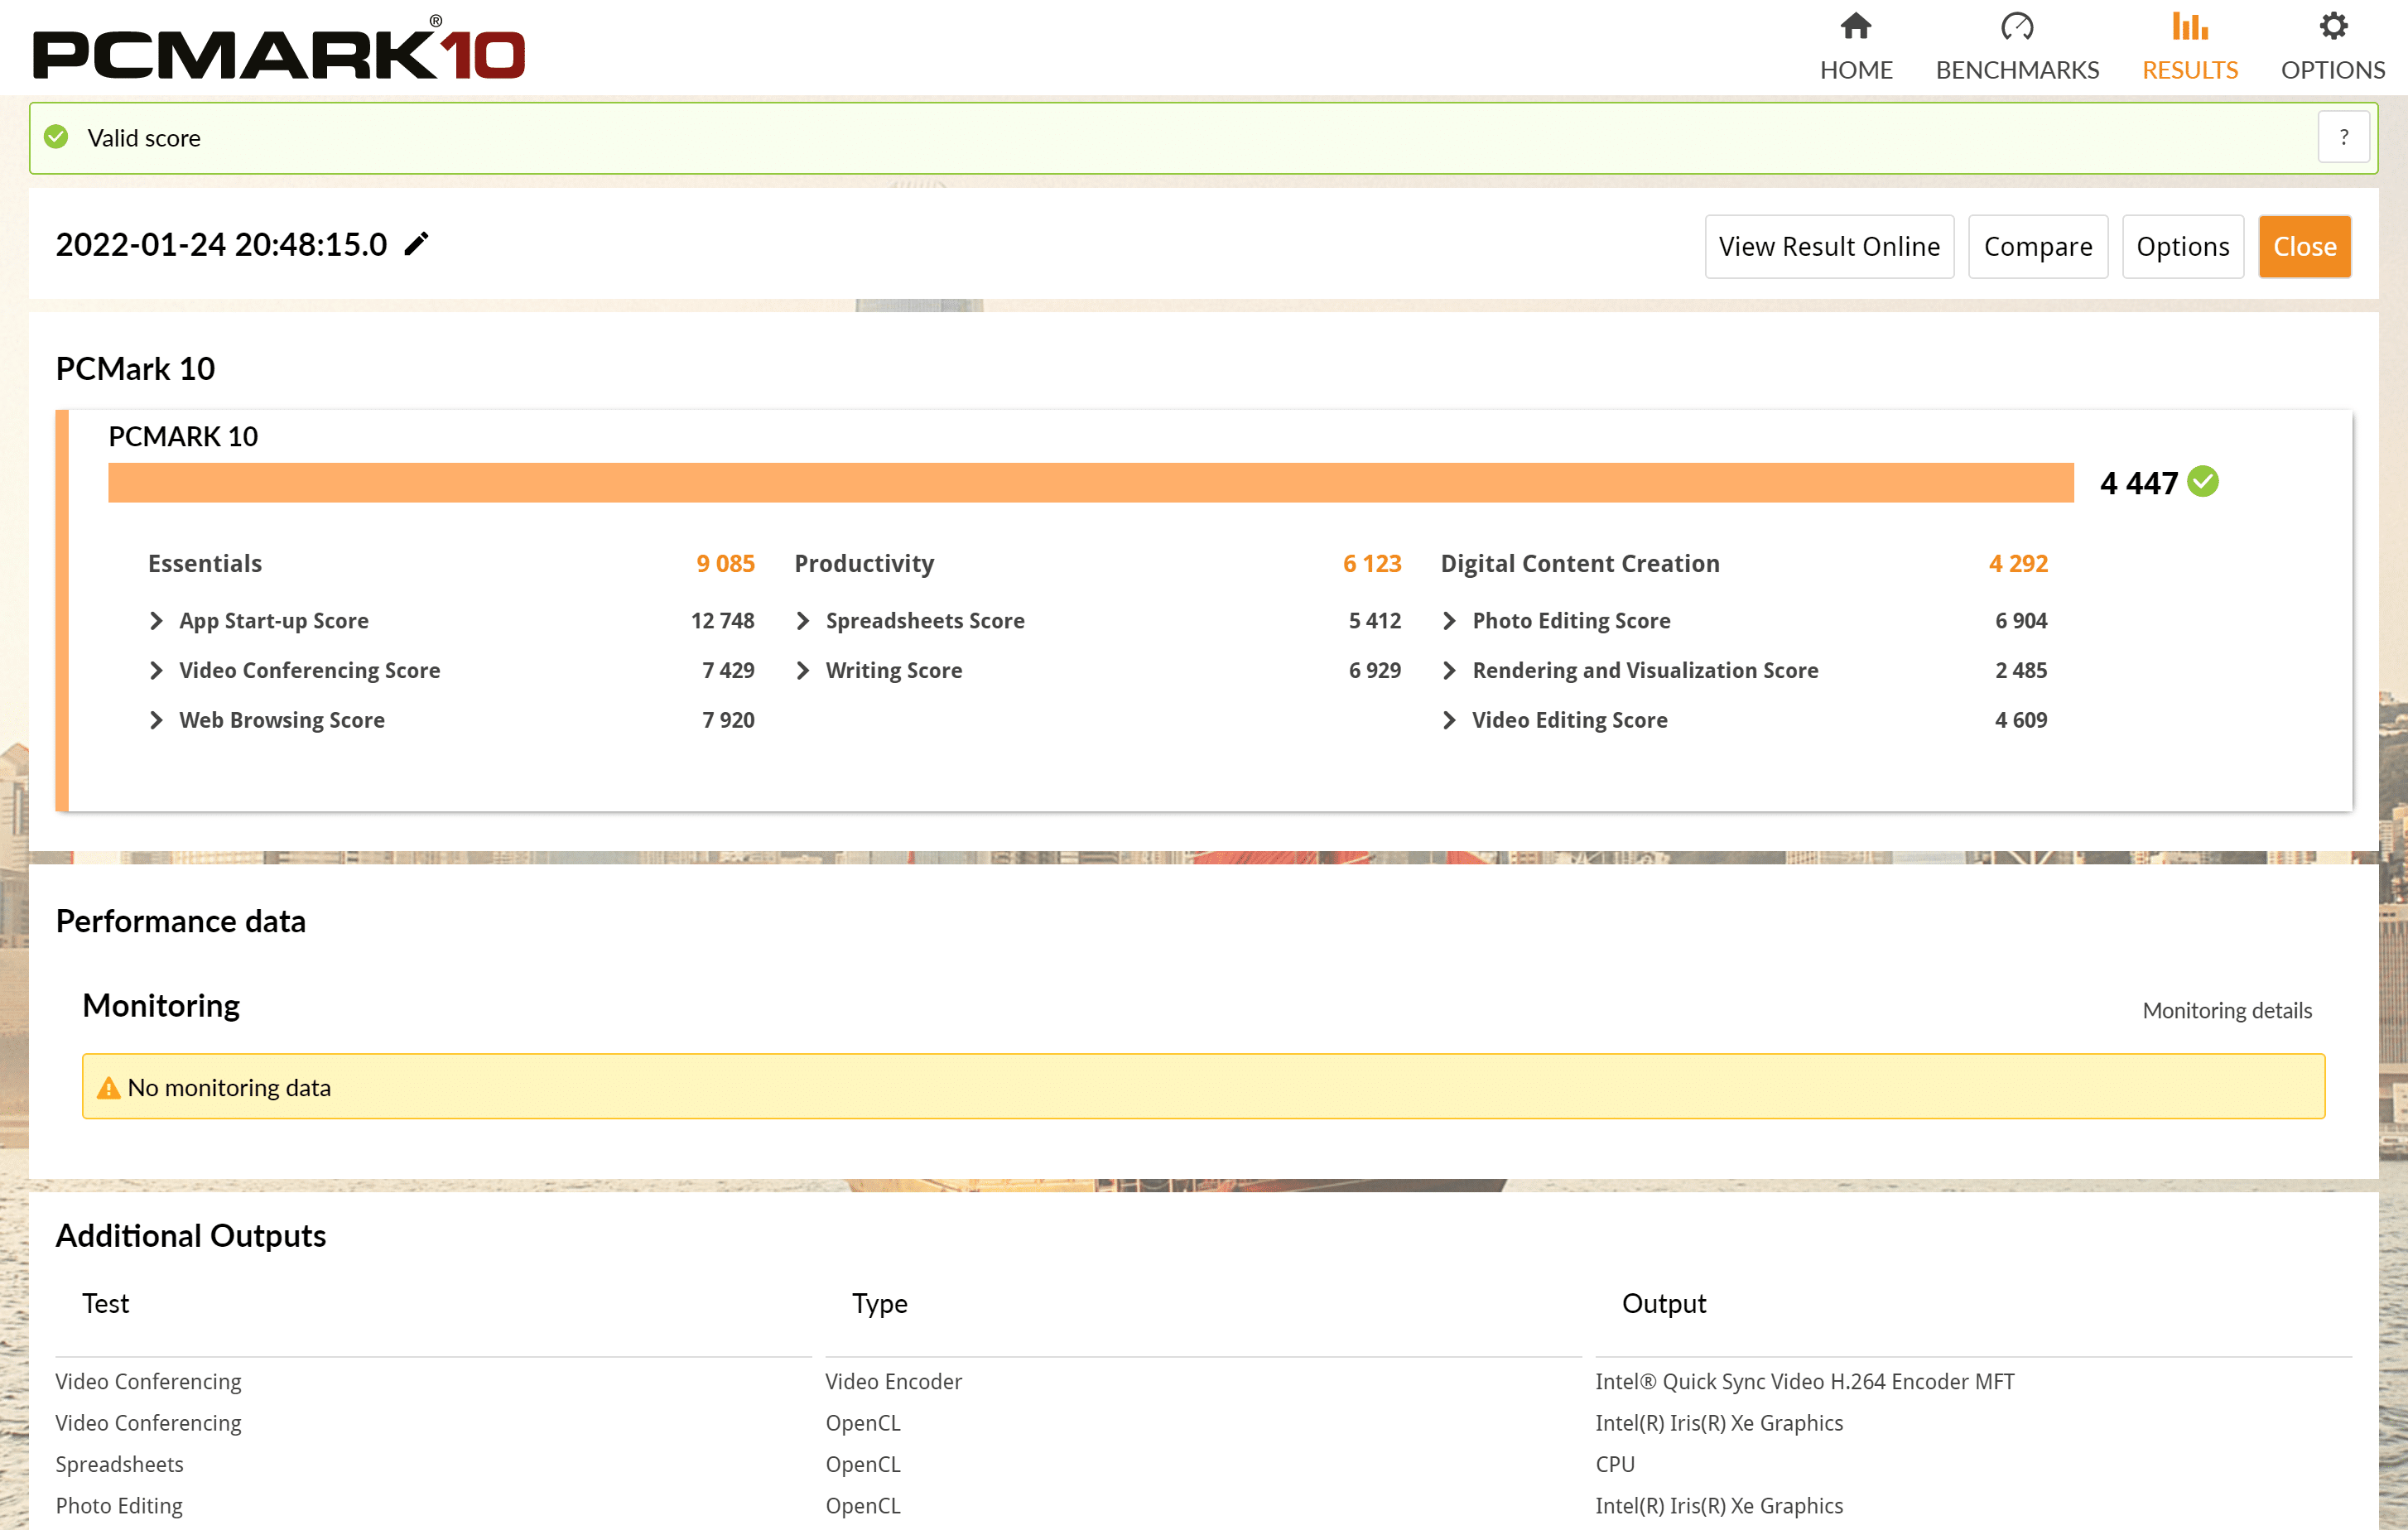Expand Spreadsheets Score chevron

click(x=803, y=621)
